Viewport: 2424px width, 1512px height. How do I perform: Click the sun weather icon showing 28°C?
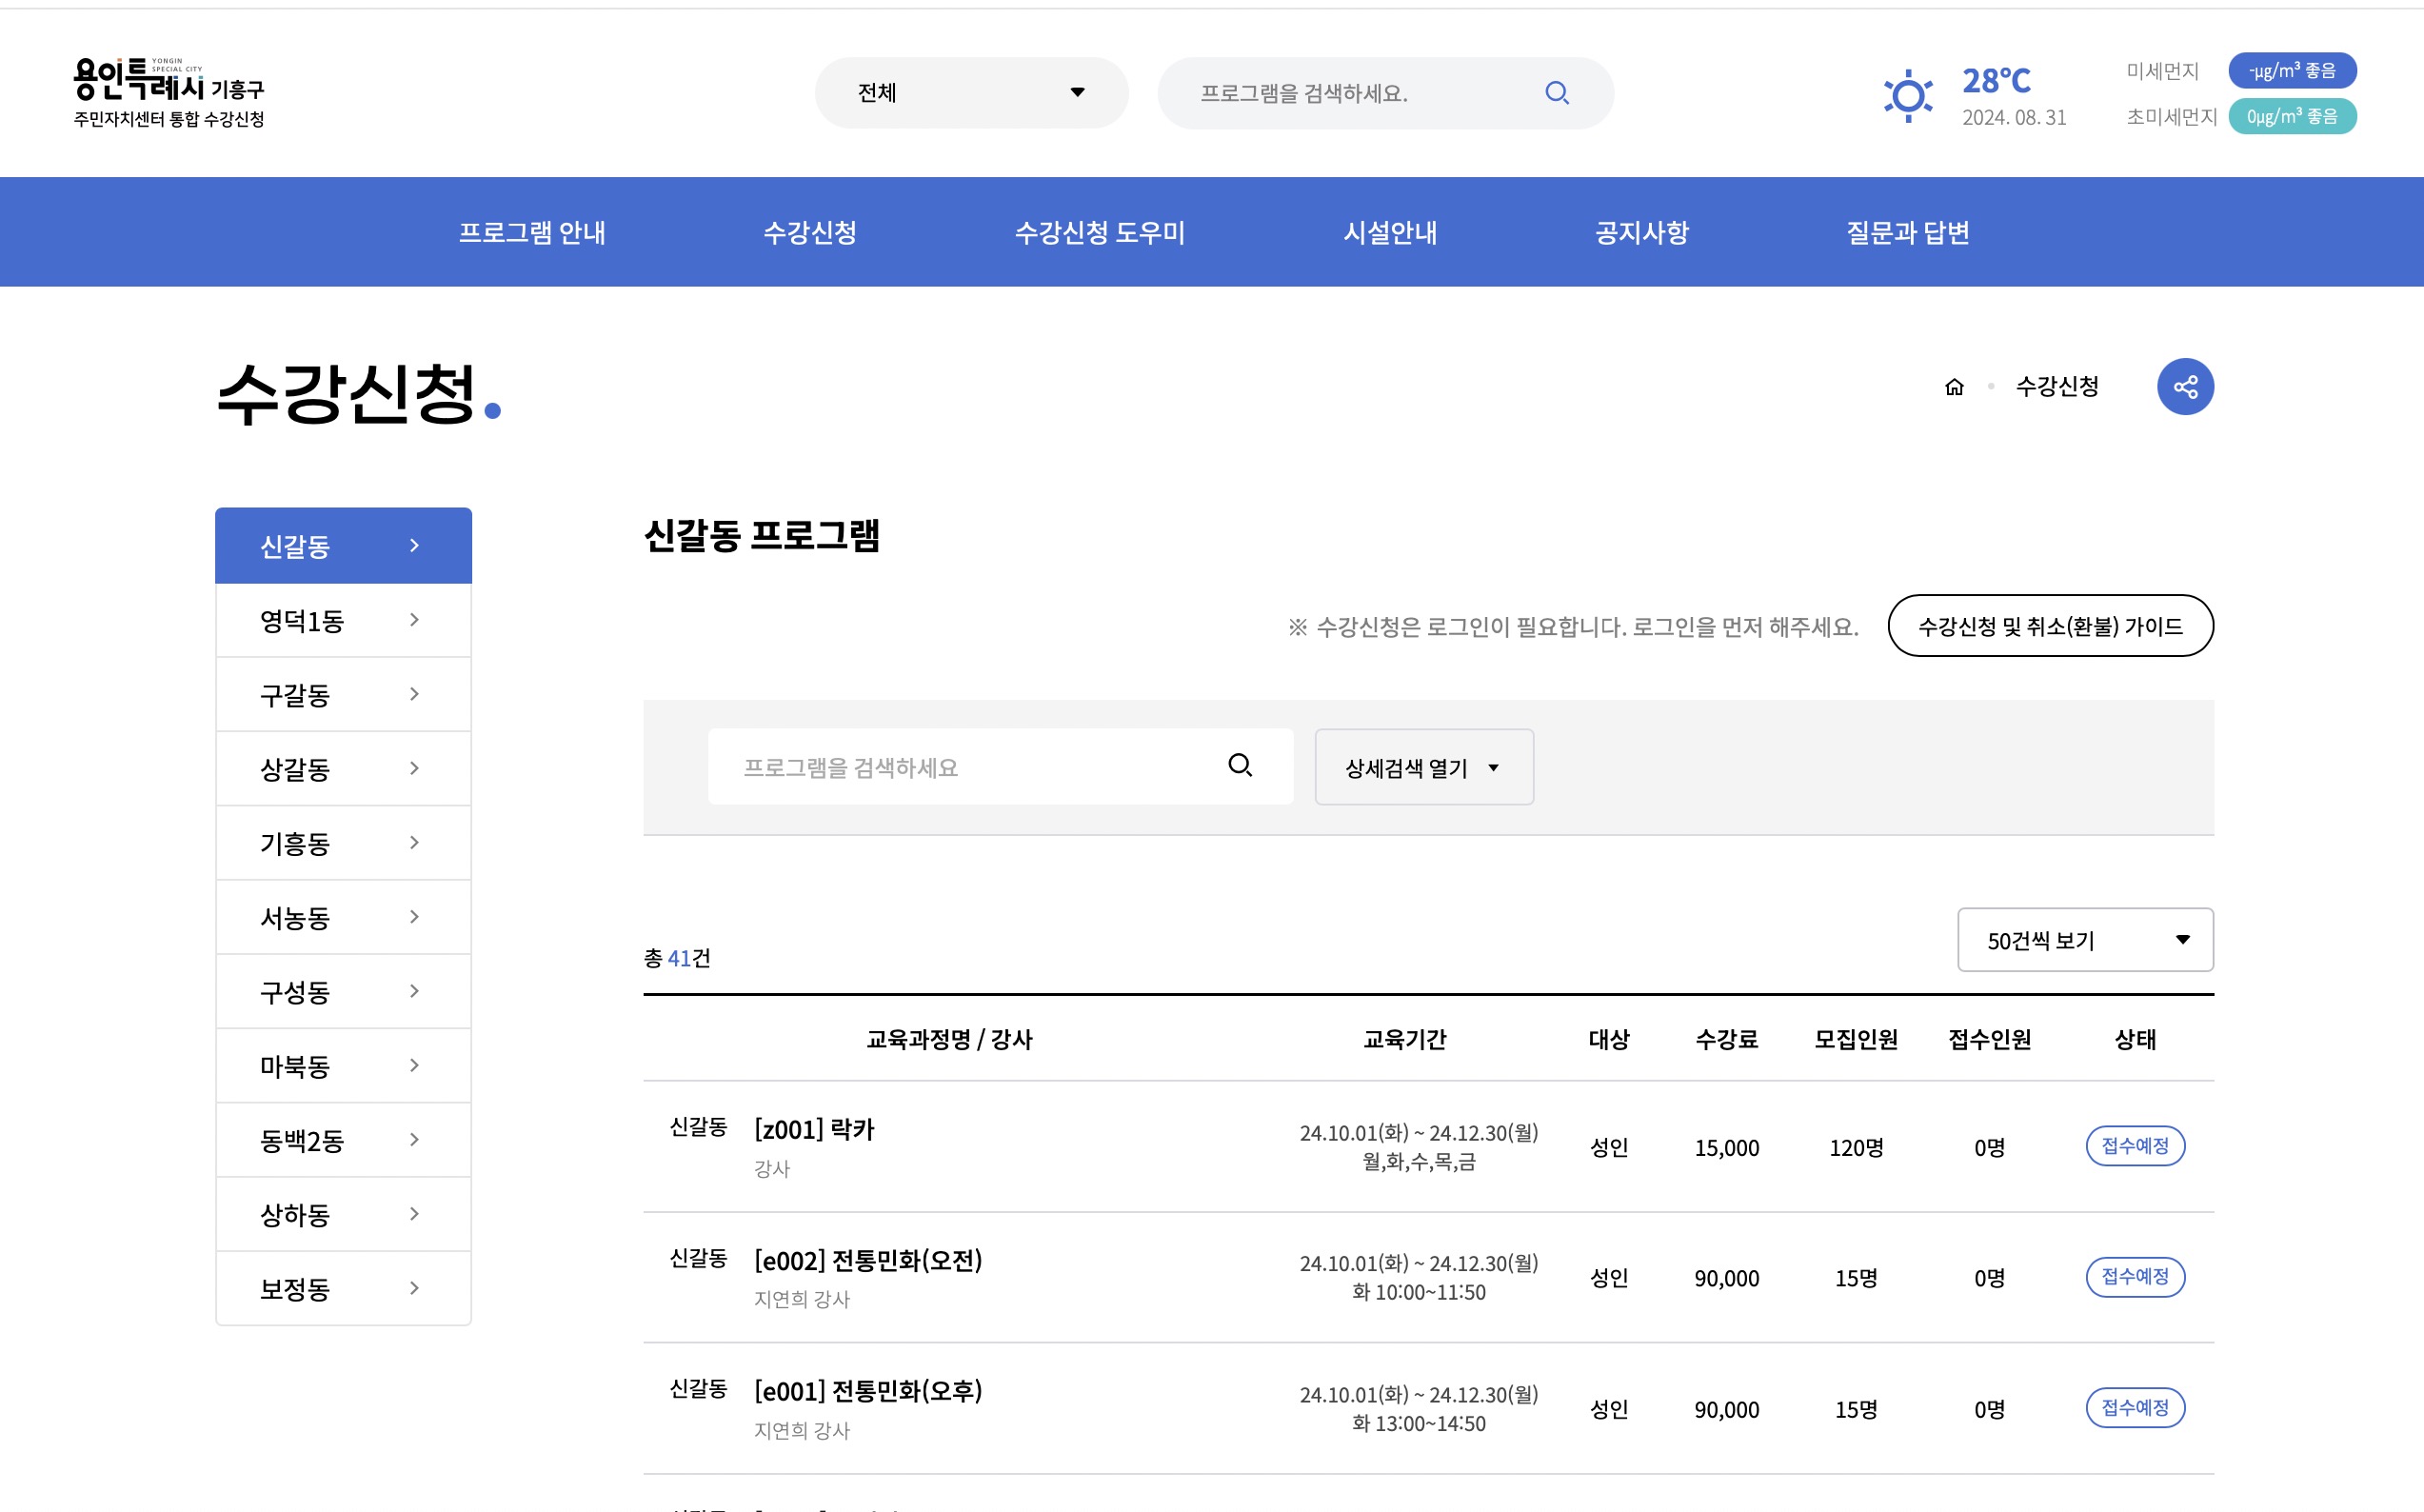(x=1908, y=96)
